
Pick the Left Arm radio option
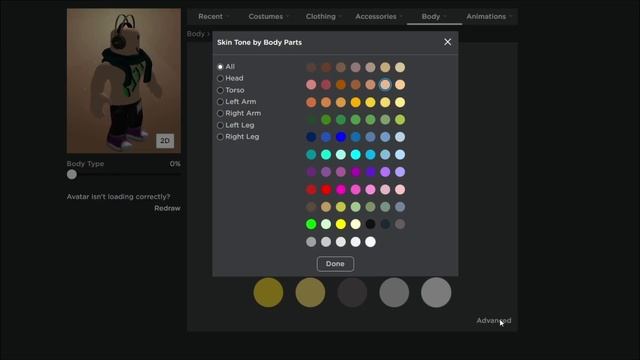[220, 102]
